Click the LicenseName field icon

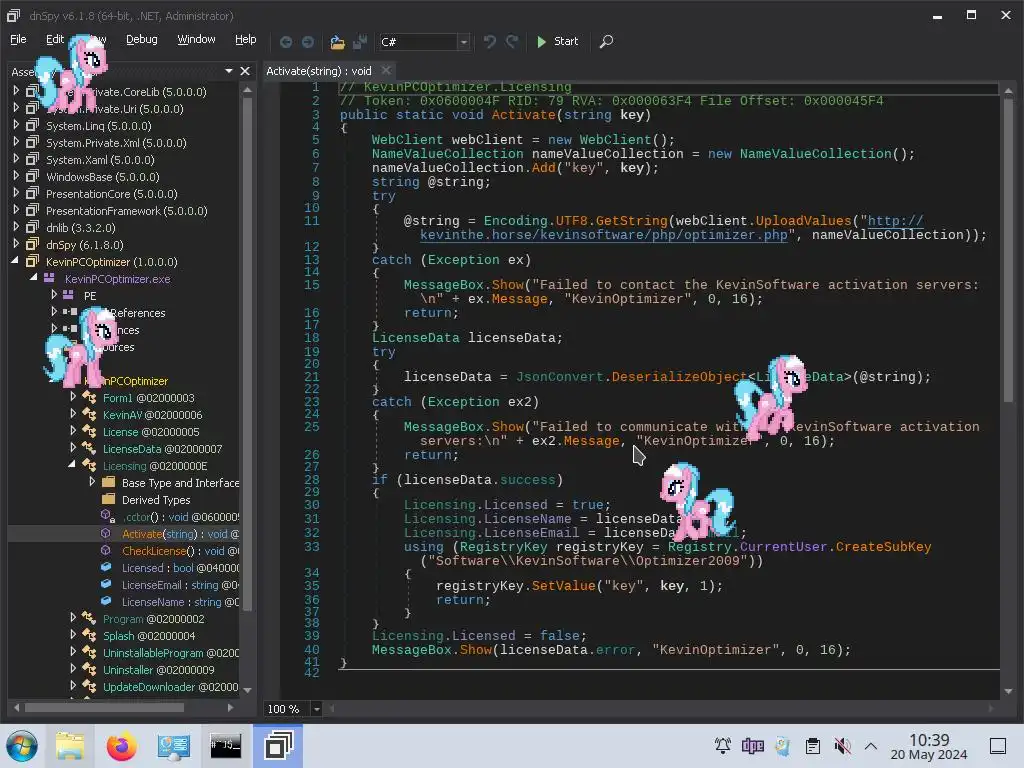click(x=106, y=601)
